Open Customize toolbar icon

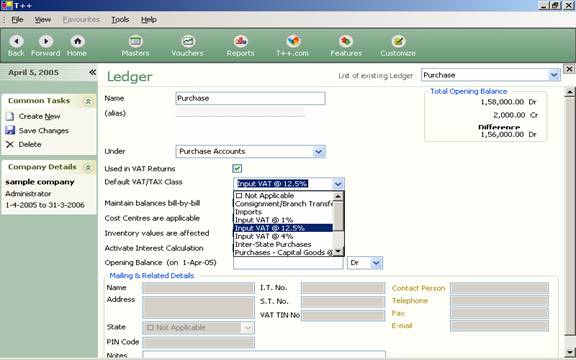(x=398, y=41)
